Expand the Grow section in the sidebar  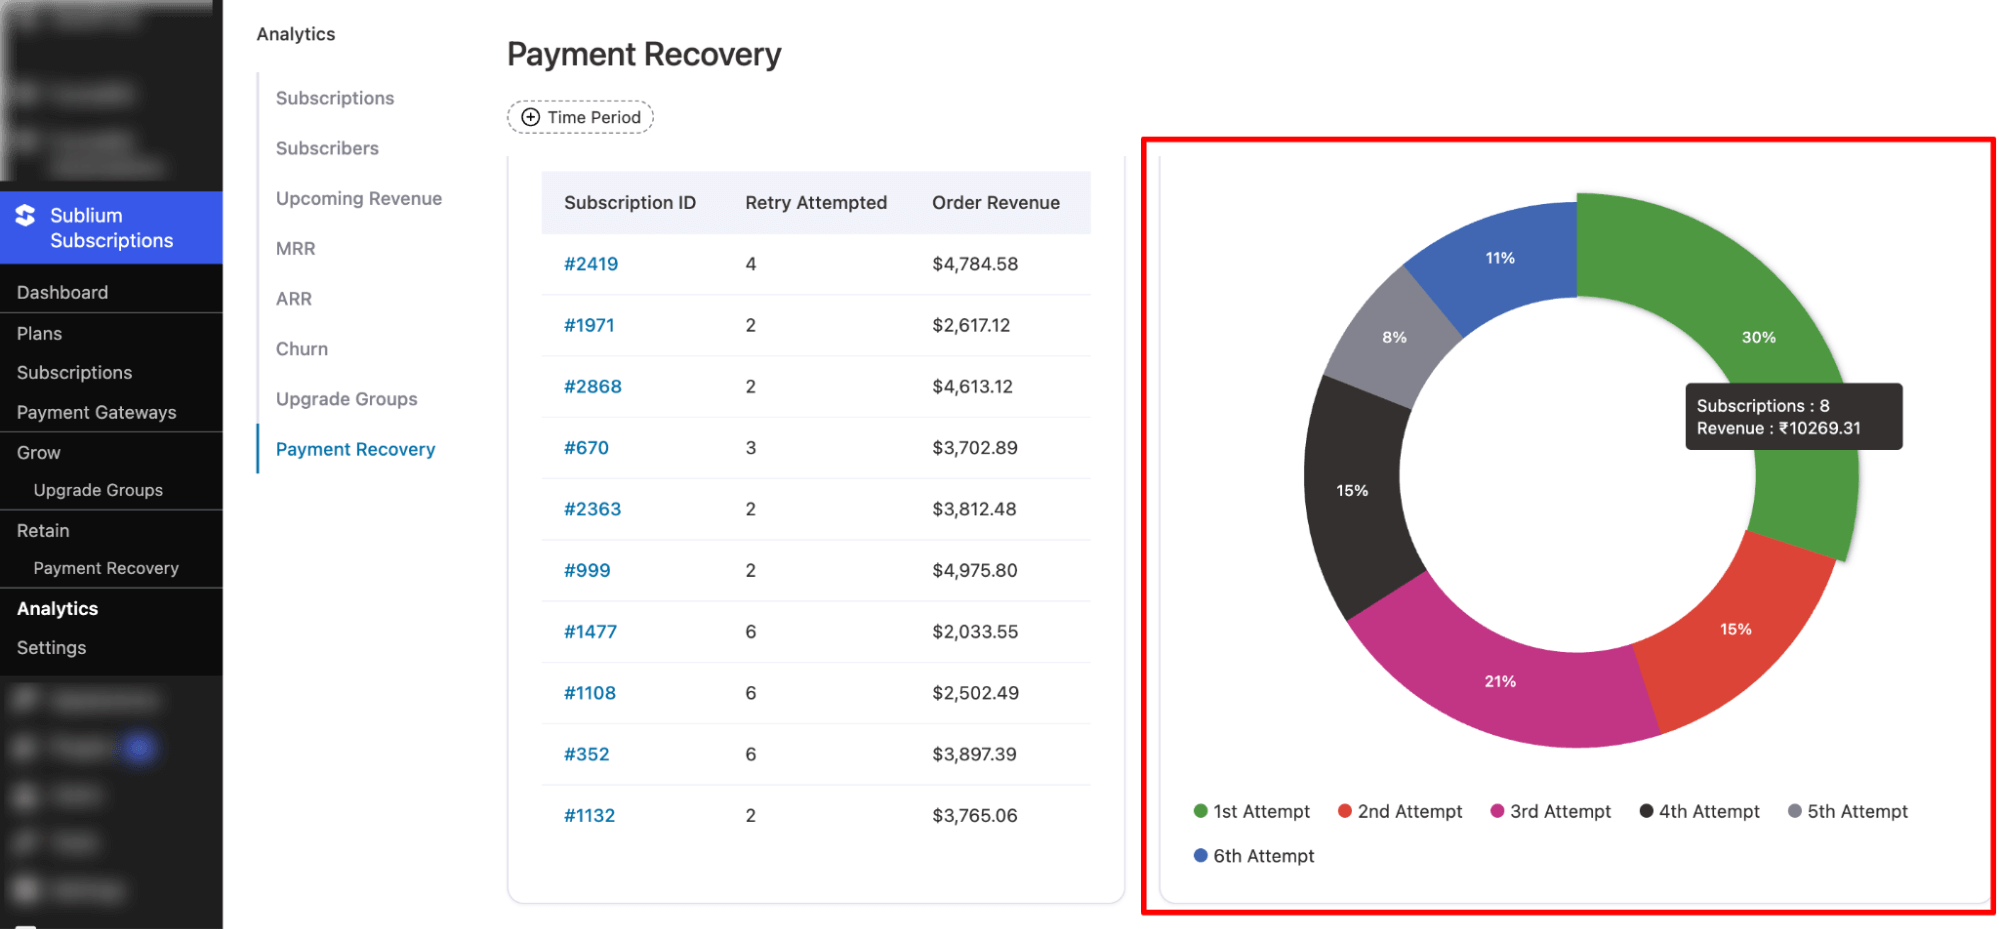pyautogui.click(x=37, y=452)
